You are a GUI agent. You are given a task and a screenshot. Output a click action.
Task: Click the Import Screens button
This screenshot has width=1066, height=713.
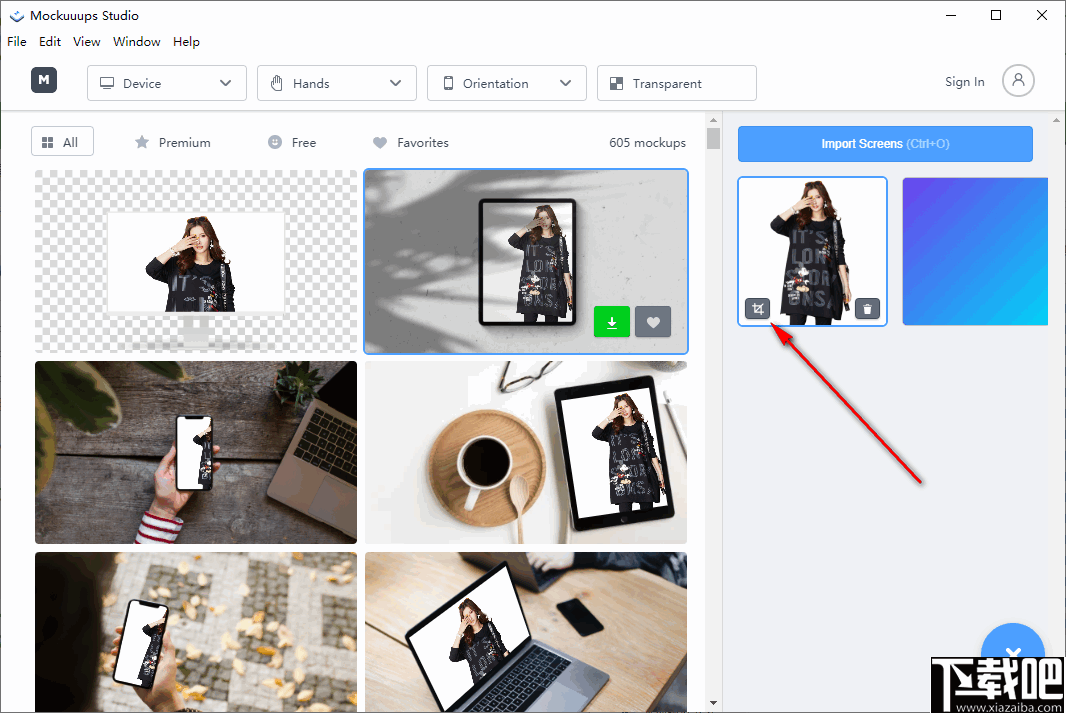point(884,144)
